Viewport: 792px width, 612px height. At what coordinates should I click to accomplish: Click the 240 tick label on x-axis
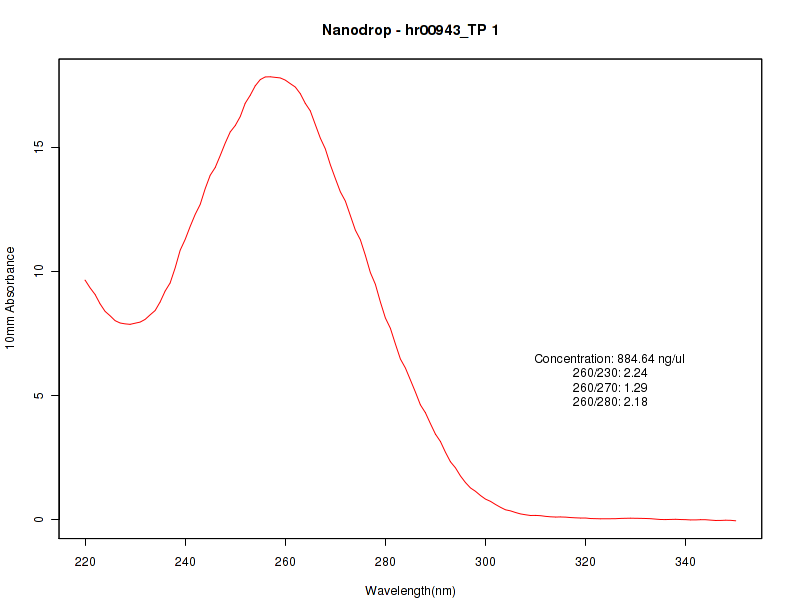coord(185,562)
